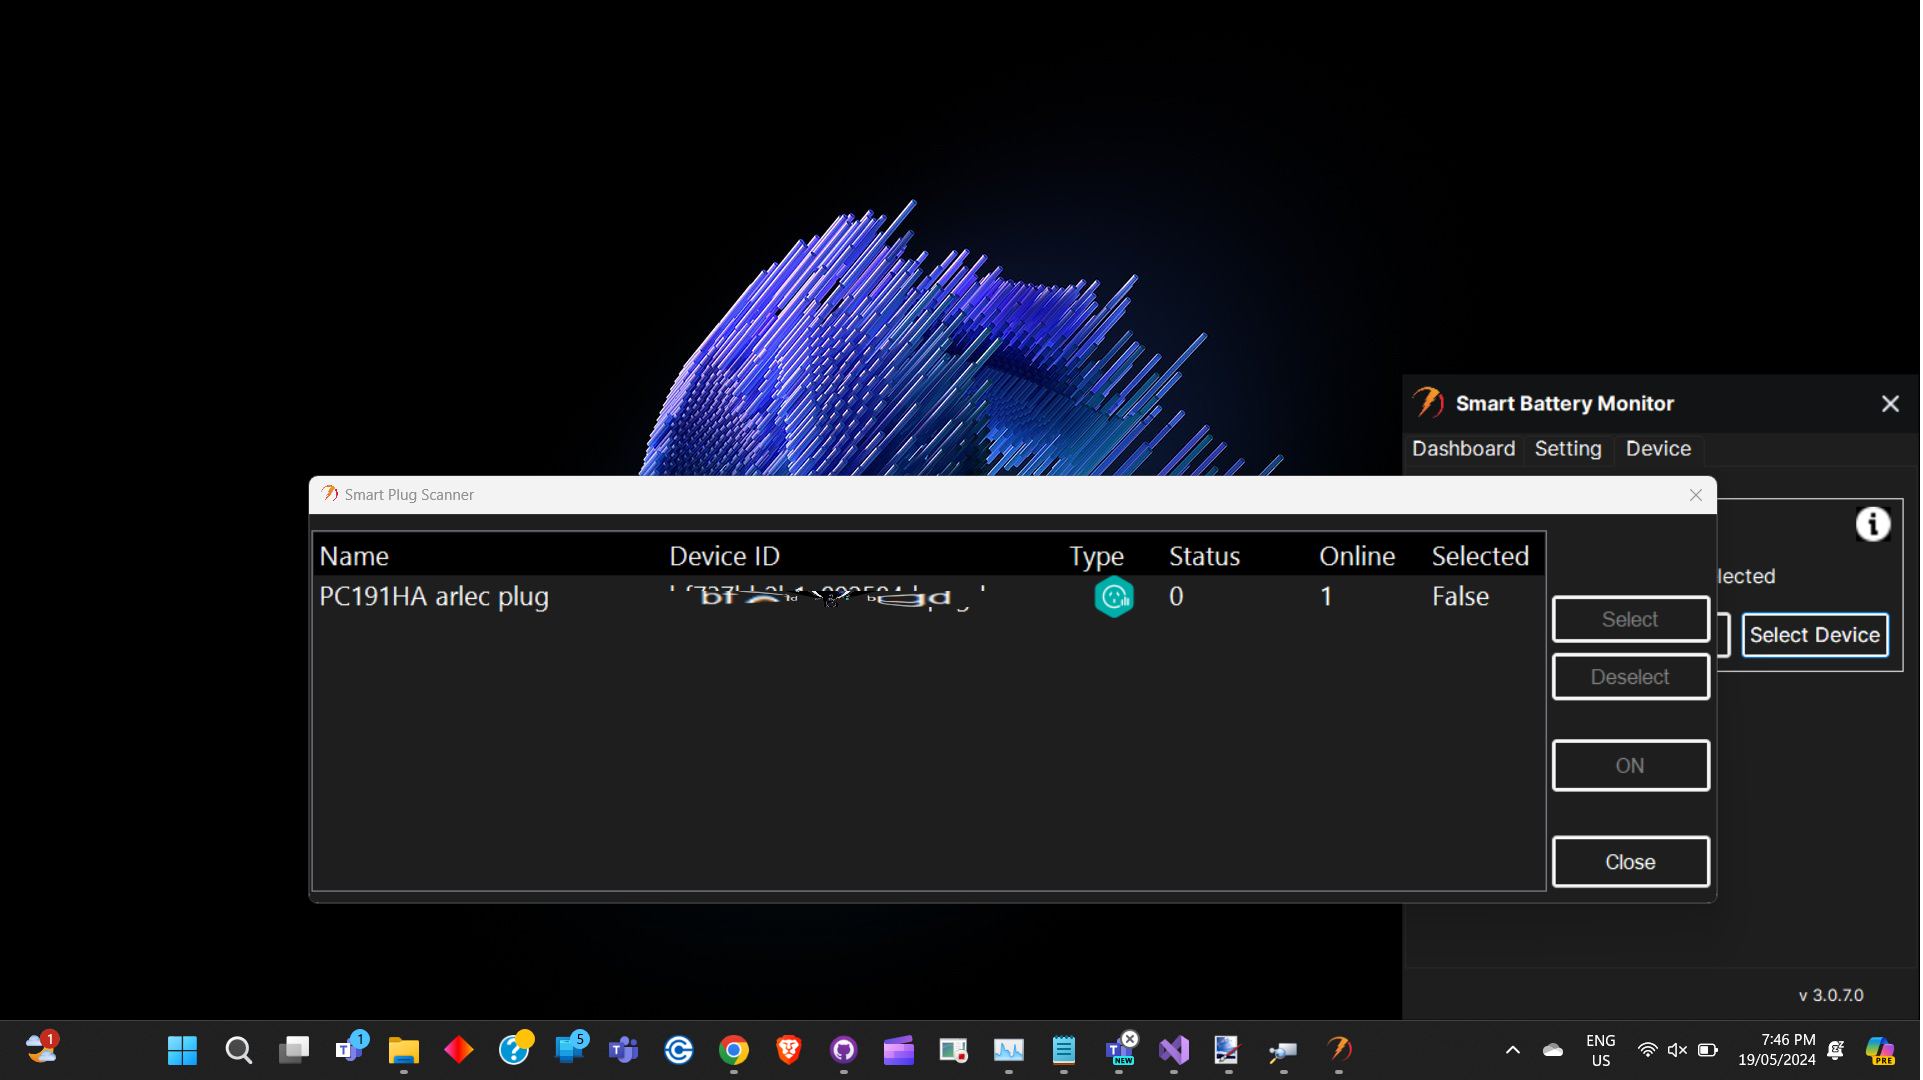Screen dimensions: 1923x1080
Task: Open Visual Studio from the taskbar
Action: 1174,1050
